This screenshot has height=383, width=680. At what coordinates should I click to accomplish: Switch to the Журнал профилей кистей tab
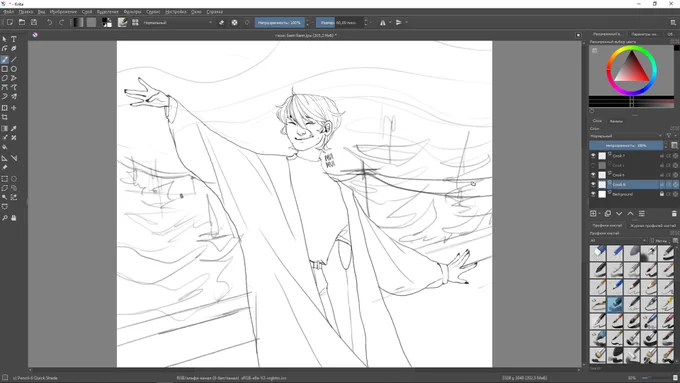pos(652,226)
